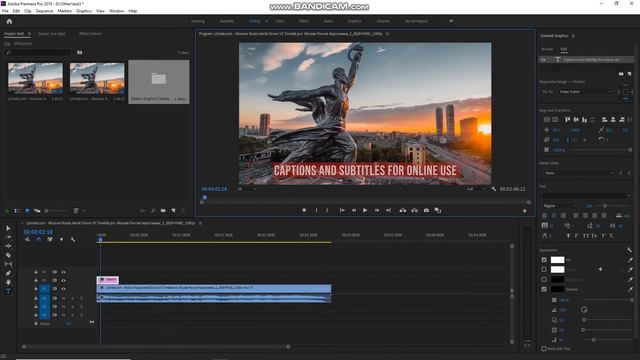
Task: Toggle the Stroke checkbox in Appearance
Action: point(544,269)
